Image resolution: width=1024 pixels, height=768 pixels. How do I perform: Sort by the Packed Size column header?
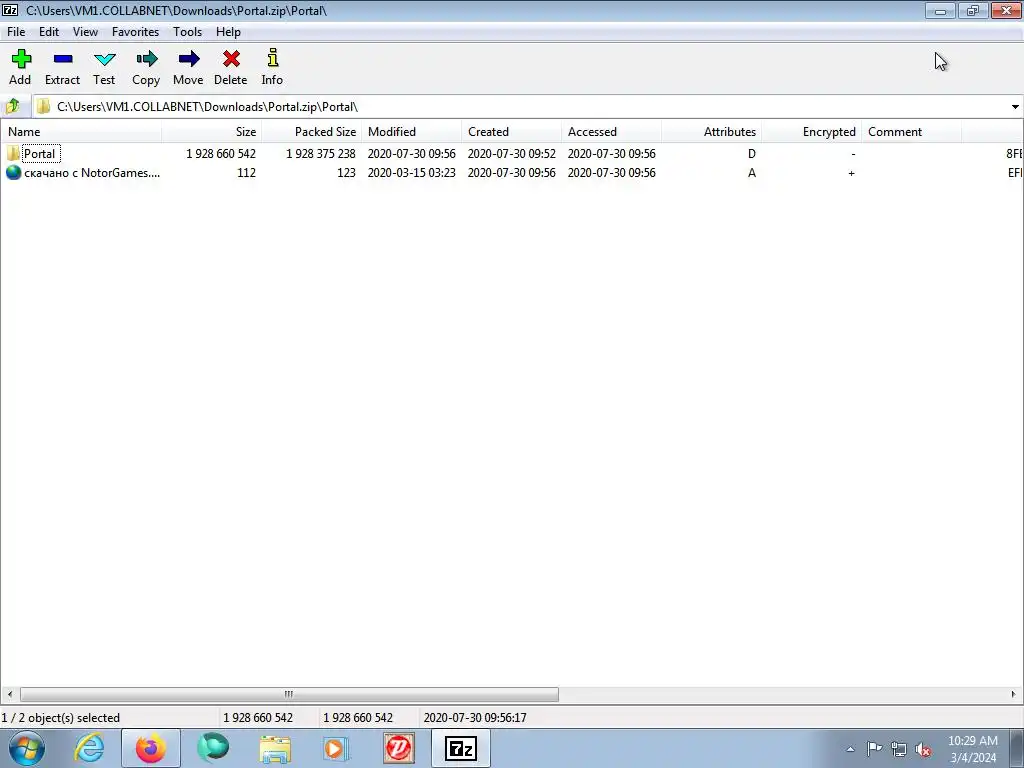(x=312, y=131)
